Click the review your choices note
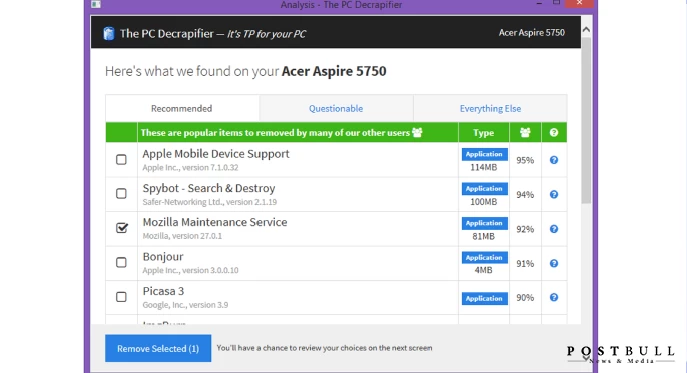Image resolution: width=687 pixels, height=373 pixels. [x=324, y=348]
